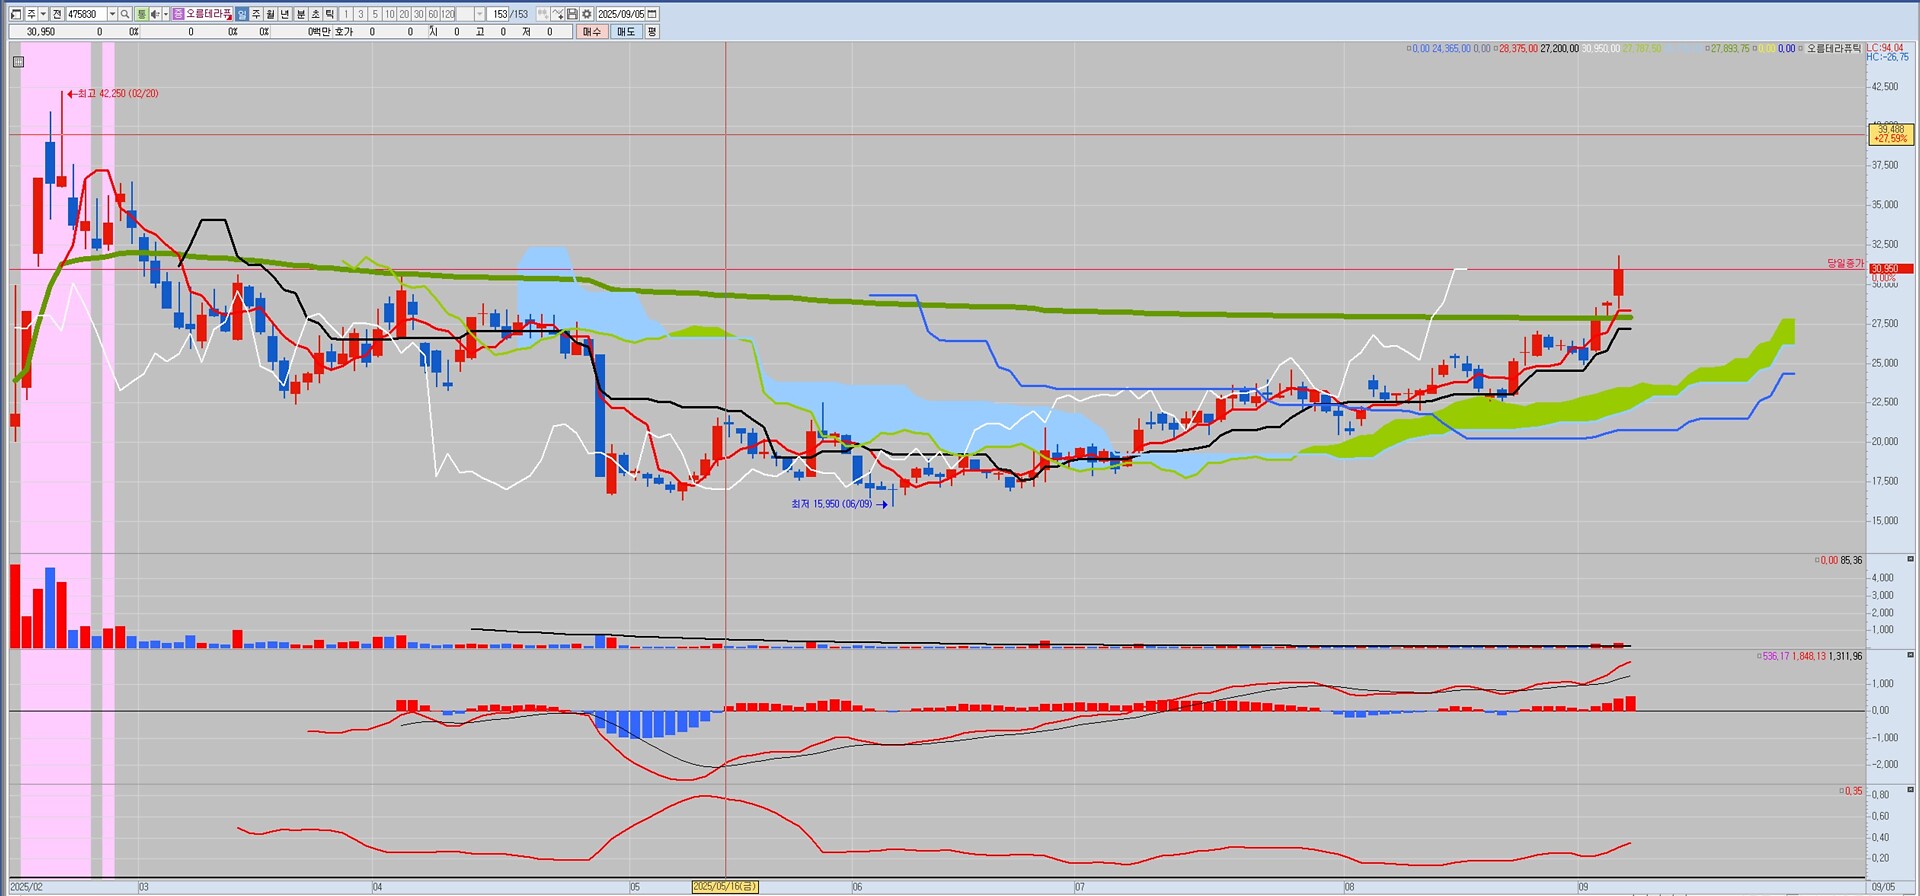The image size is (1920, 896).
Task: Expand the dropdown arrow beside speaker icon
Action: tap(165, 14)
